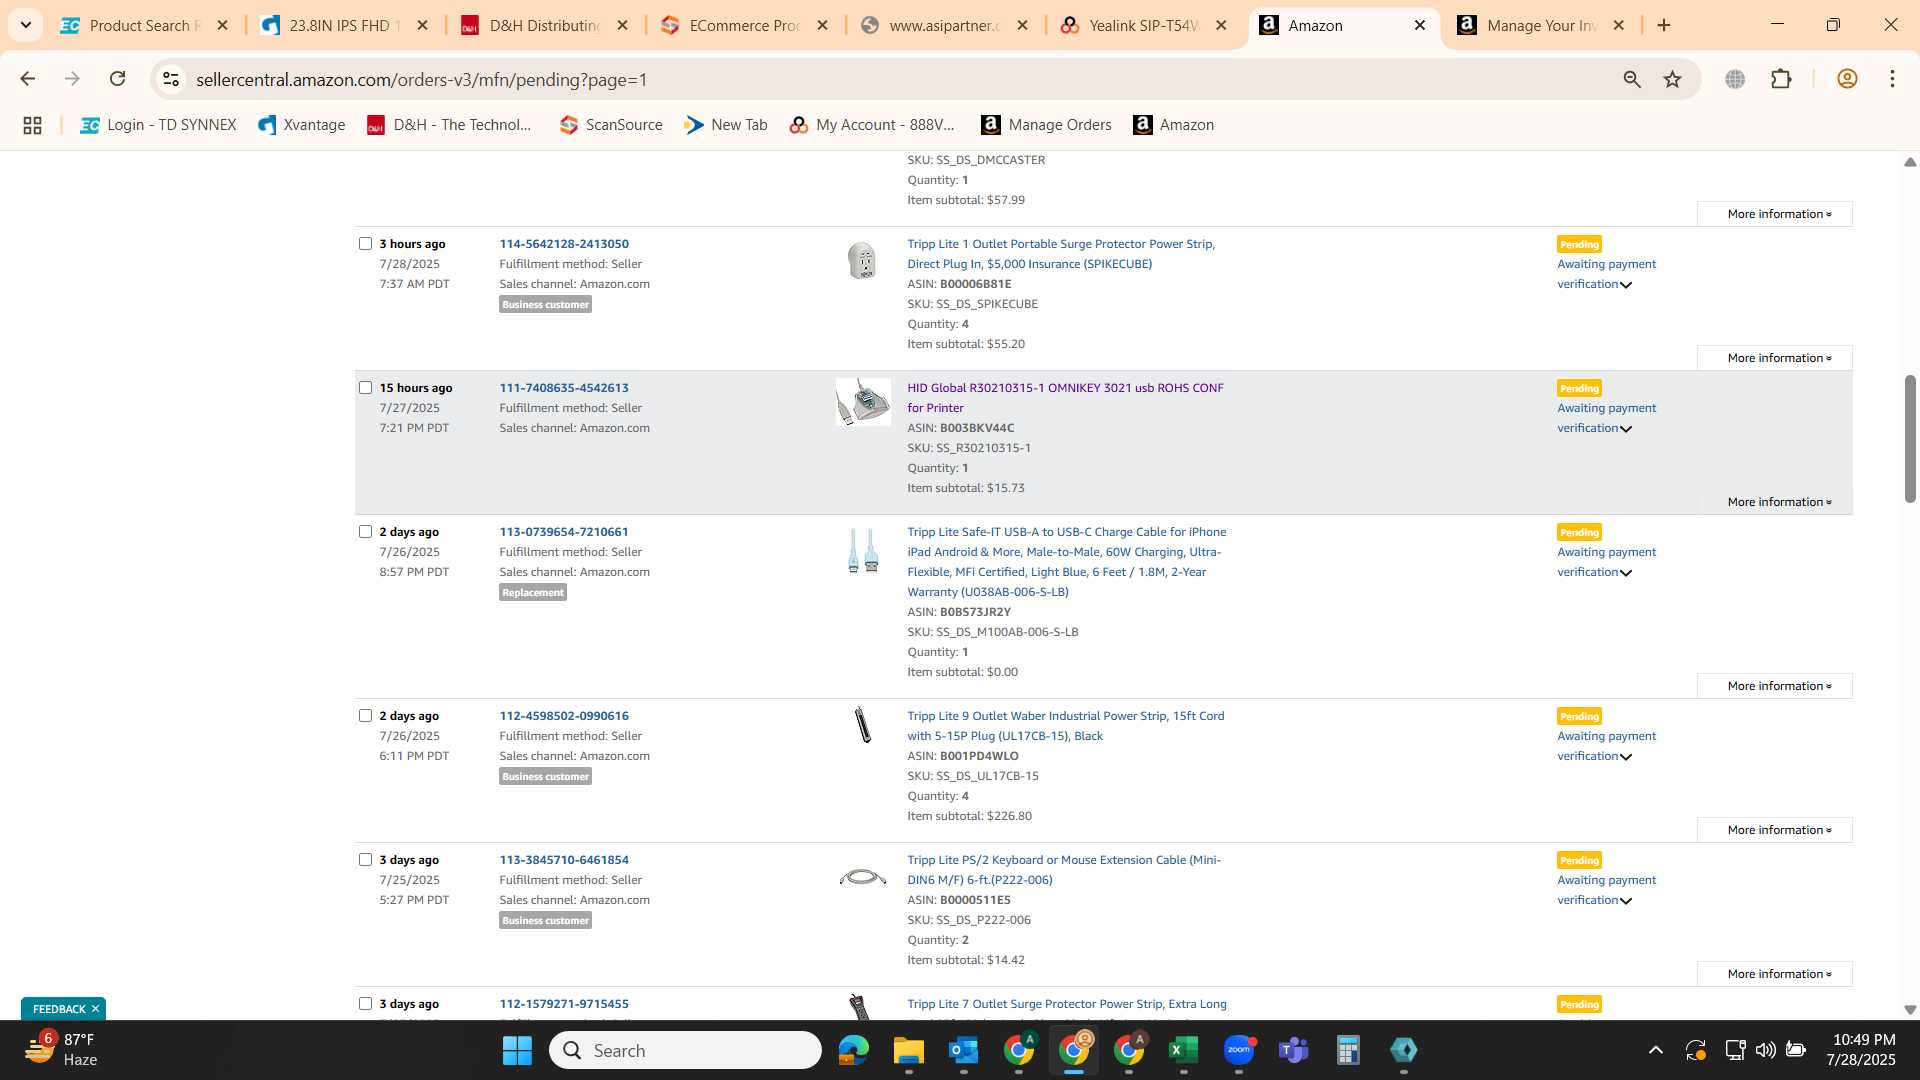Open File Explorer from taskbar

pyautogui.click(x=908, y=1050)
